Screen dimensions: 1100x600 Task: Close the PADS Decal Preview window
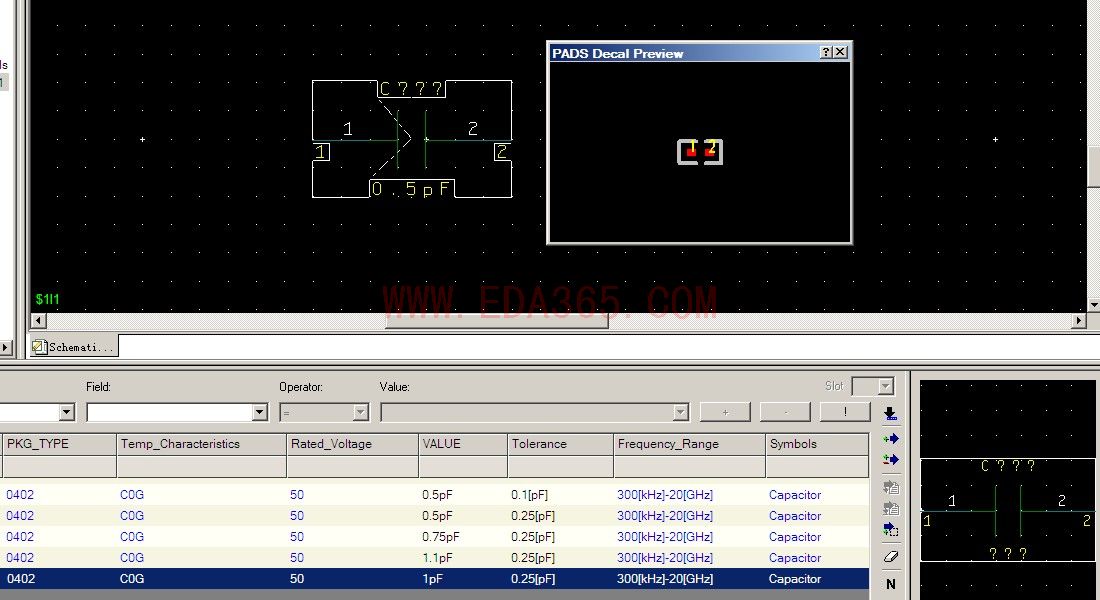point(840,52)
